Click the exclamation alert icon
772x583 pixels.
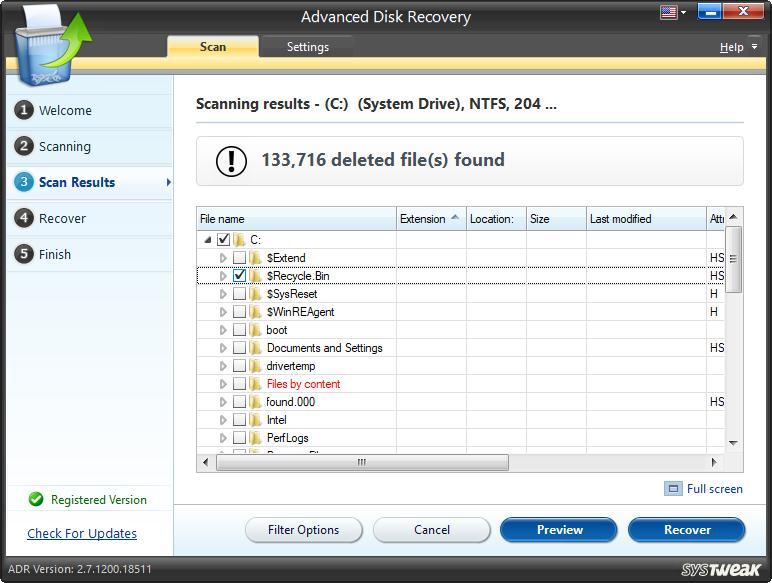(x=232, y=160)
